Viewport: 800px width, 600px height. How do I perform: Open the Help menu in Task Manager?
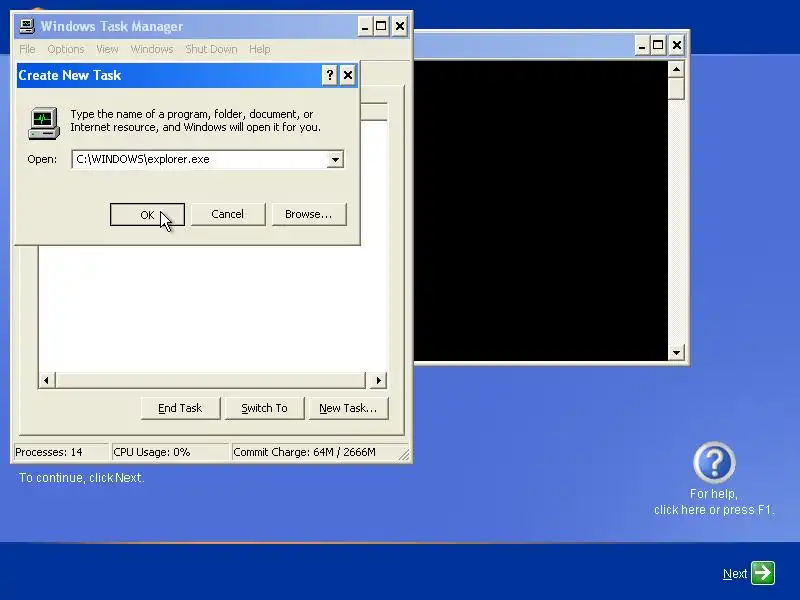coord(260,49)
